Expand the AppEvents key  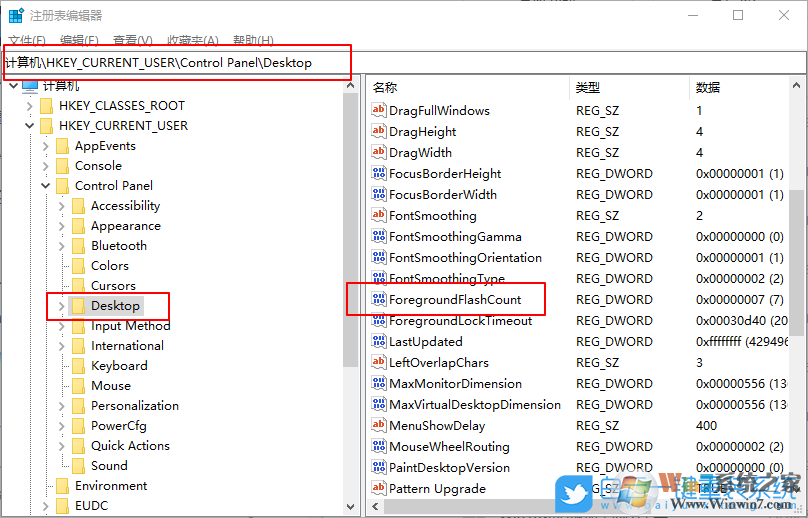pyautogui.click(x=46, y=146)
